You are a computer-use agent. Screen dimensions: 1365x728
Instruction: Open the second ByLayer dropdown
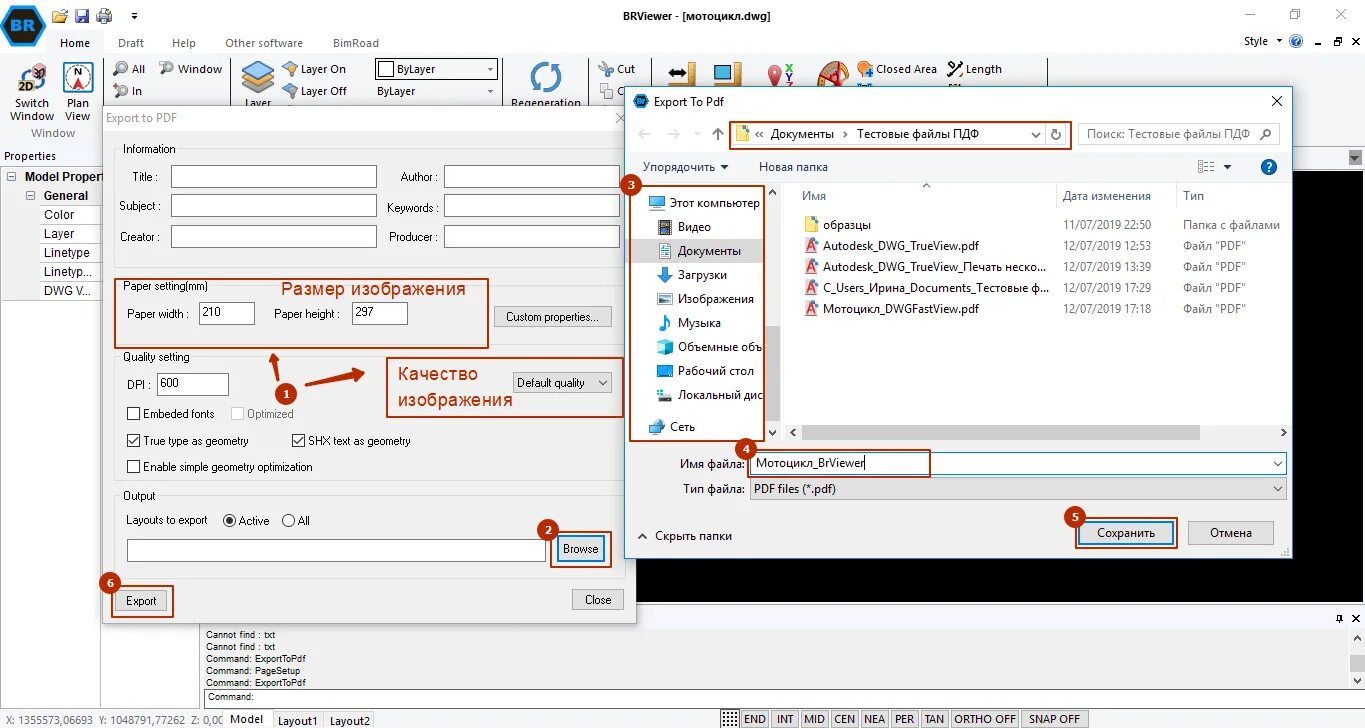(436, 91)
